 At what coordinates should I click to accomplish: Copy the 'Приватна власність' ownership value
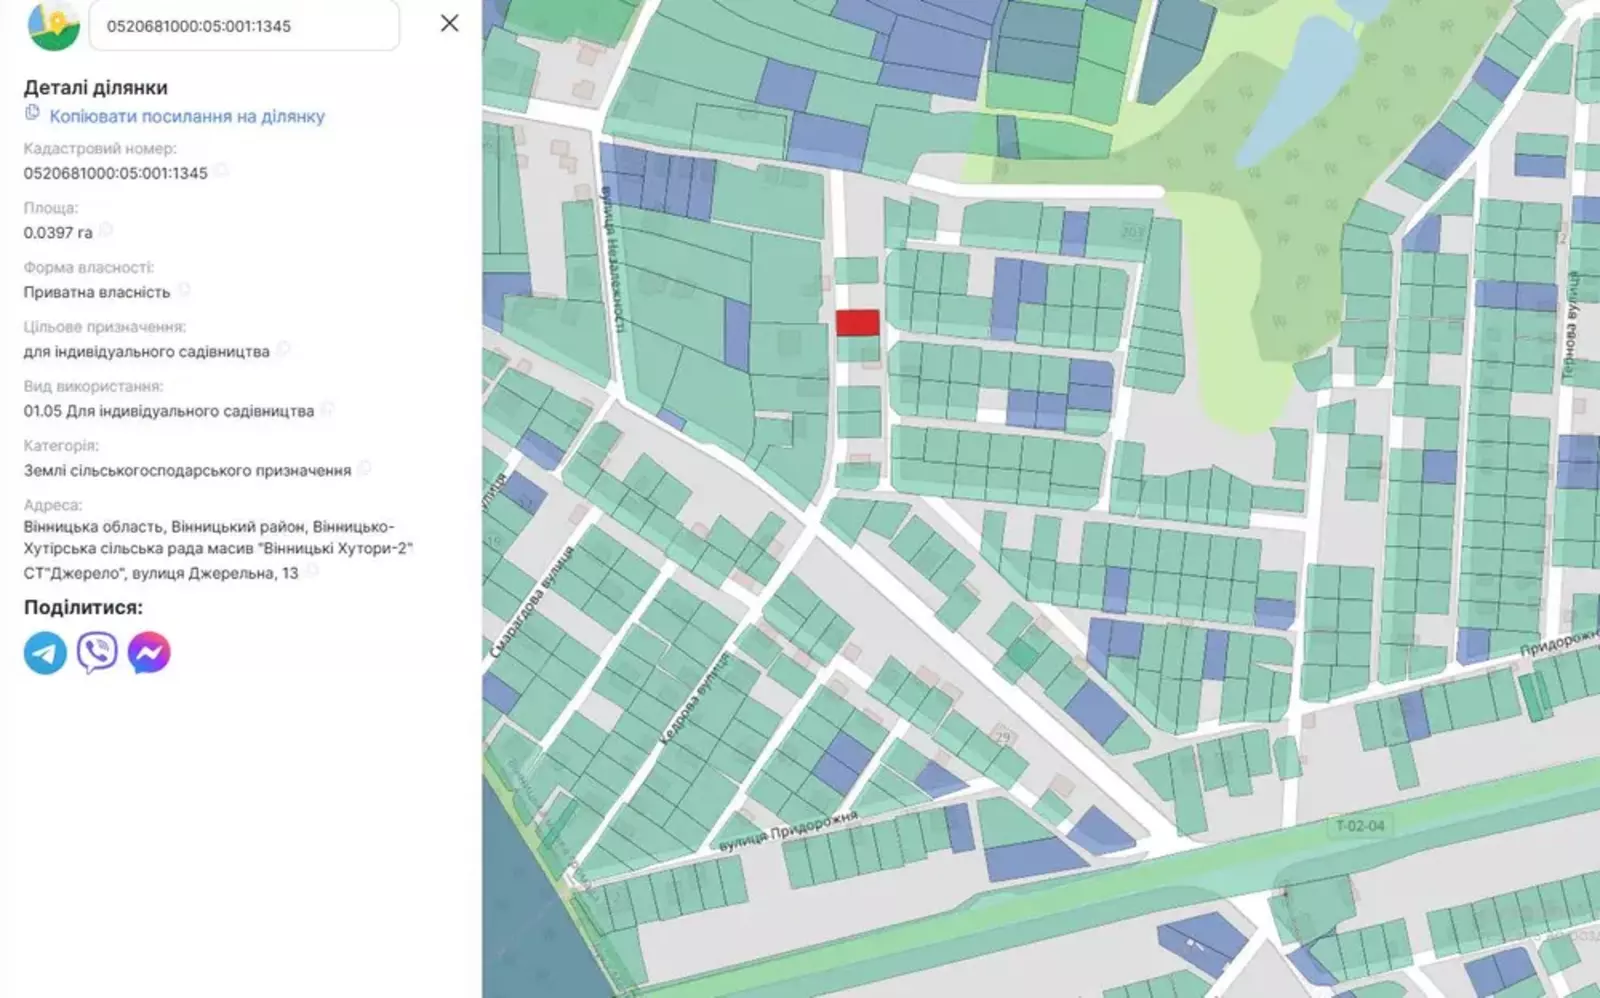183,291
